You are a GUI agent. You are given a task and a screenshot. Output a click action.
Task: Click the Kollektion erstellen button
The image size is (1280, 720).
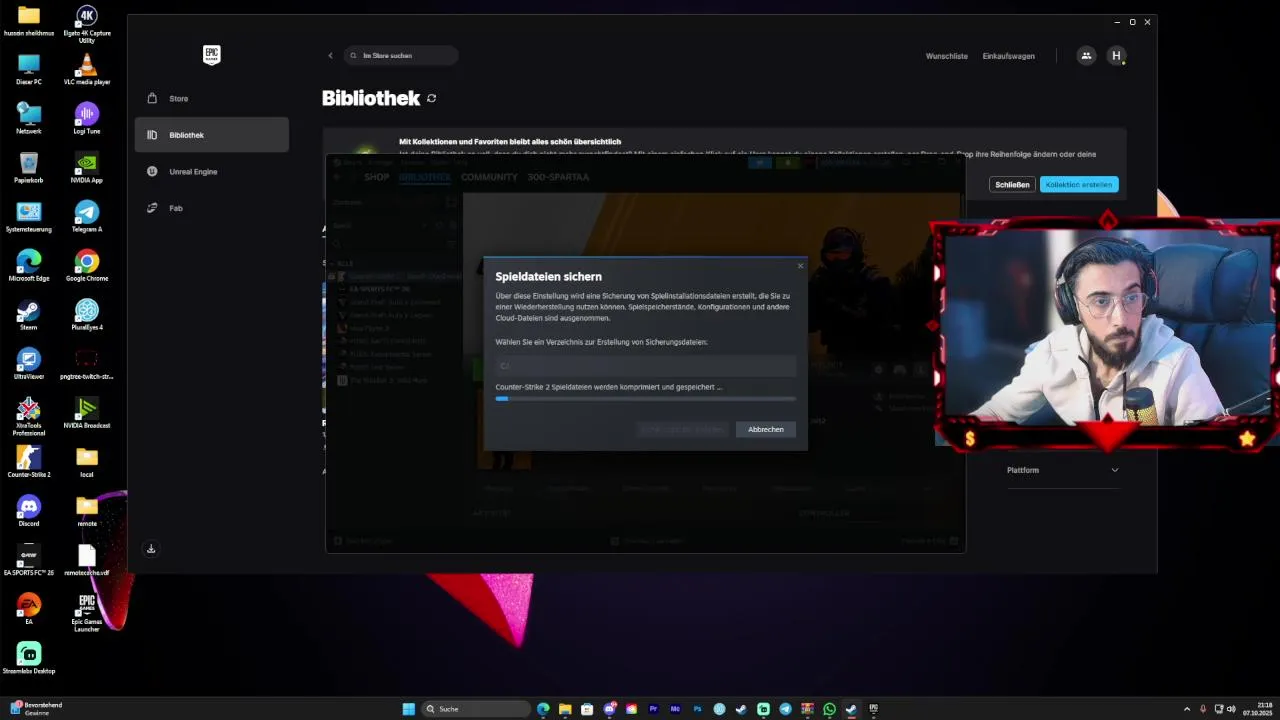1078,184
